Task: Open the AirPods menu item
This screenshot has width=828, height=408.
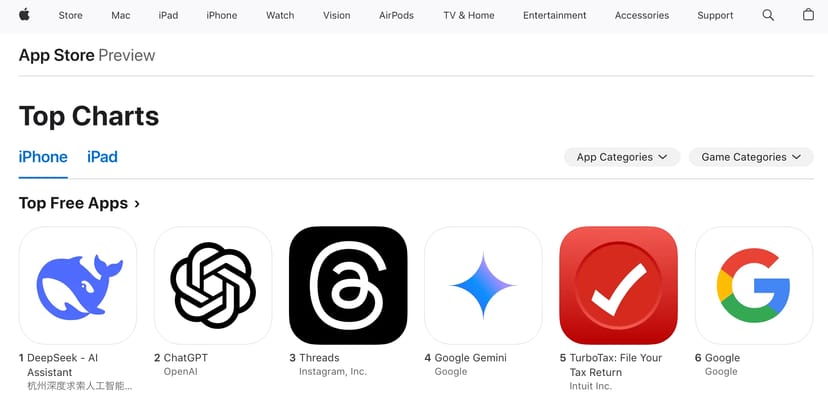Action: point(396,15)
